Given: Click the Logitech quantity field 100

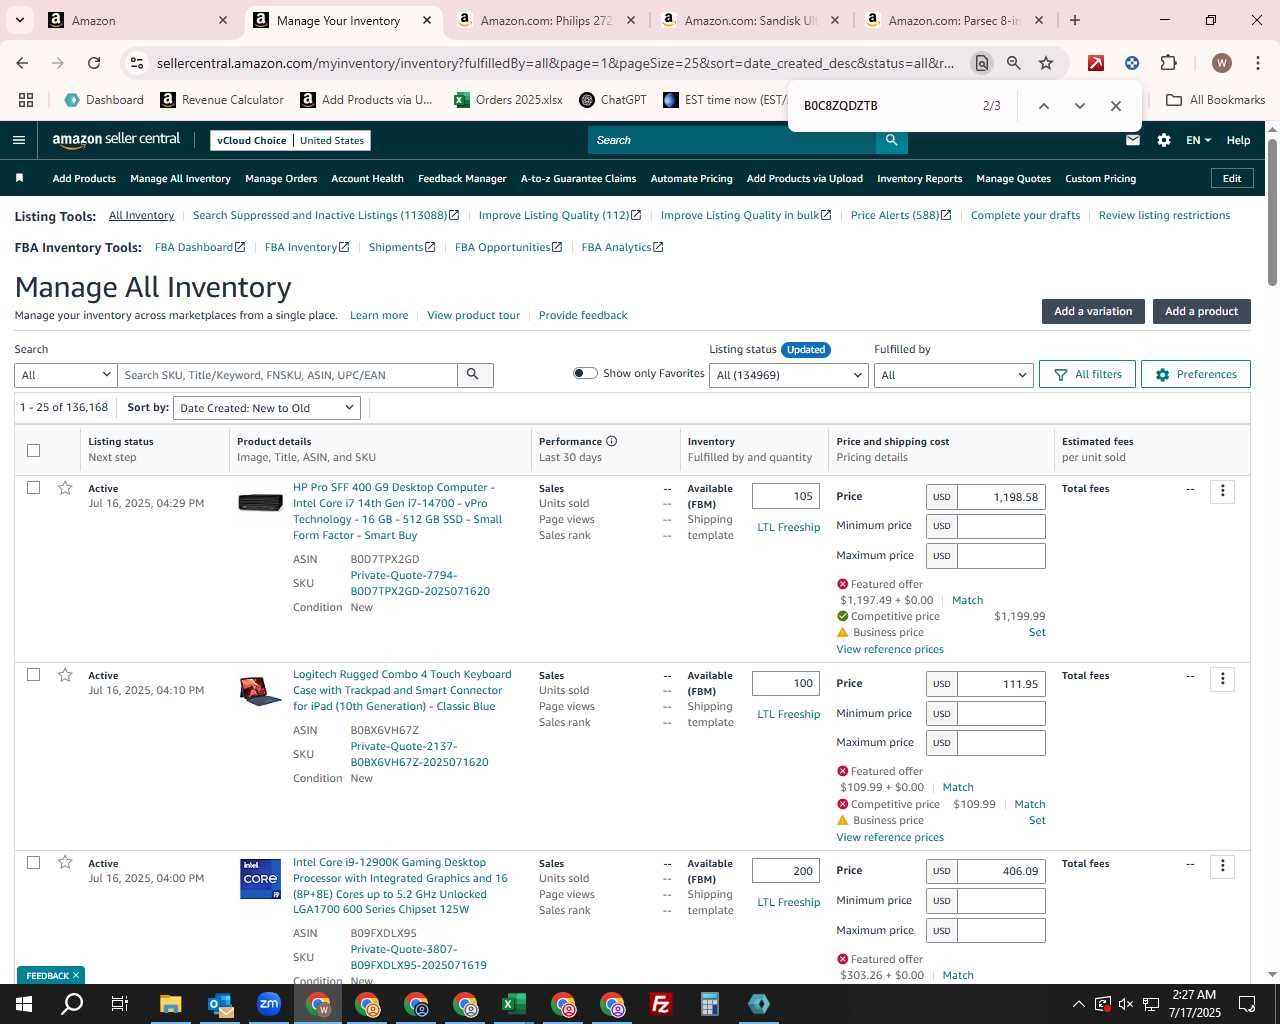Looking at the screenshot, I should point(786,683).
